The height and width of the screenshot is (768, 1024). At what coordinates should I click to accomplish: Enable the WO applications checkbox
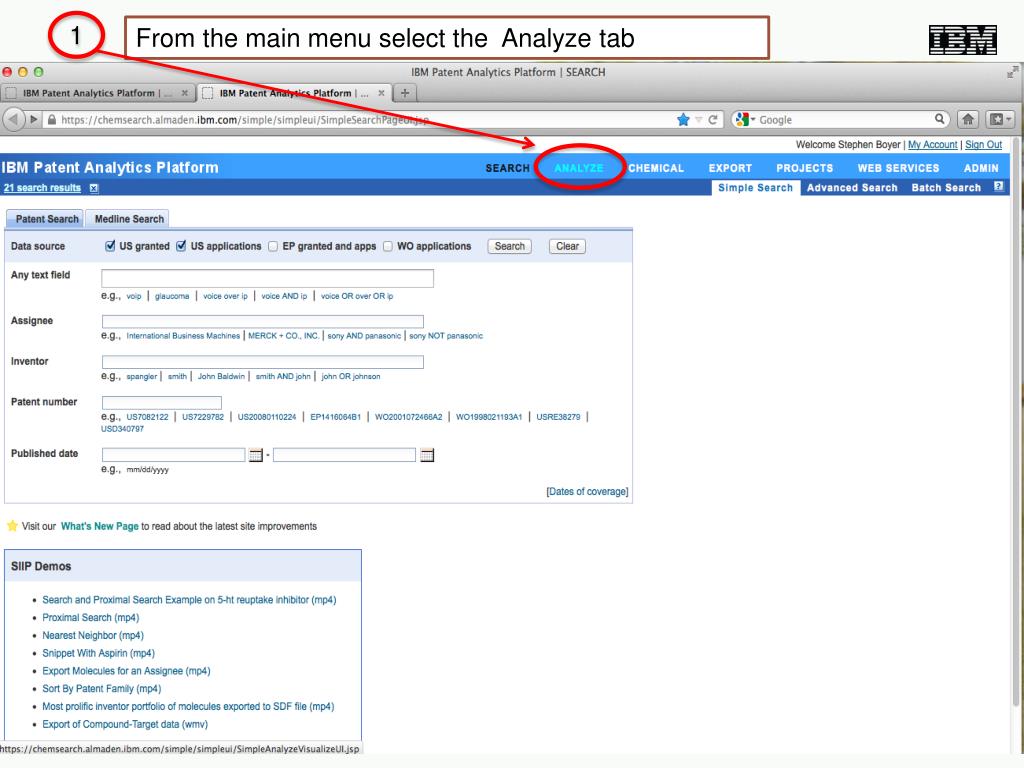click(x=388, y=246)
